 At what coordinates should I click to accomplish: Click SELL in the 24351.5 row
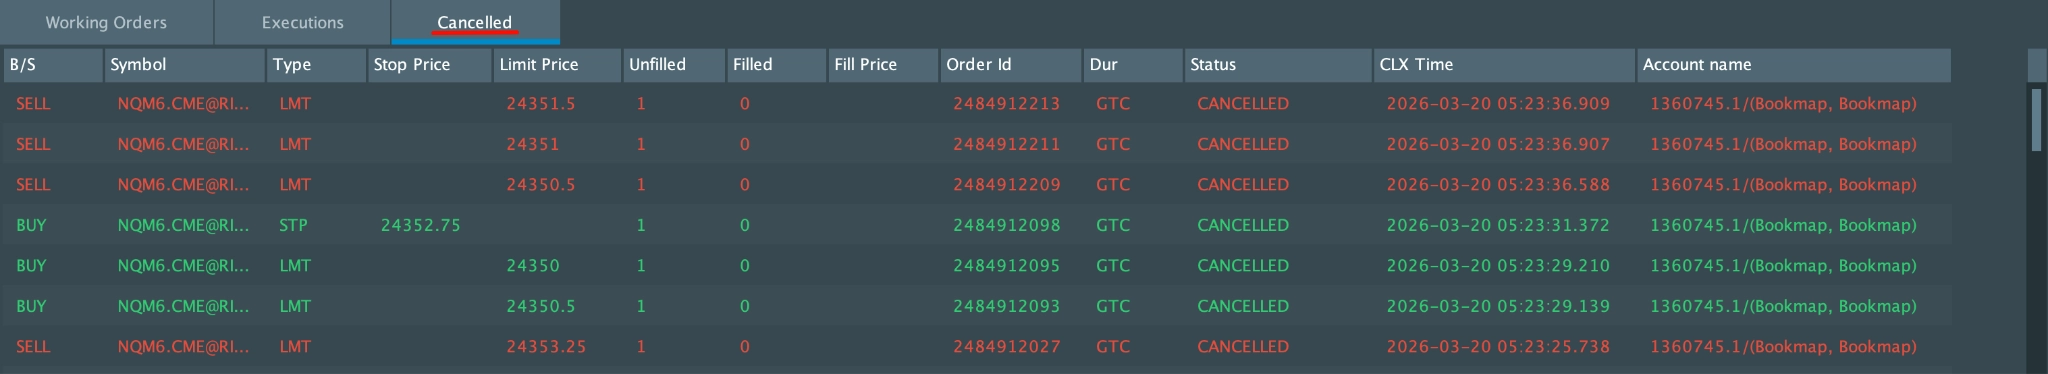33,104
